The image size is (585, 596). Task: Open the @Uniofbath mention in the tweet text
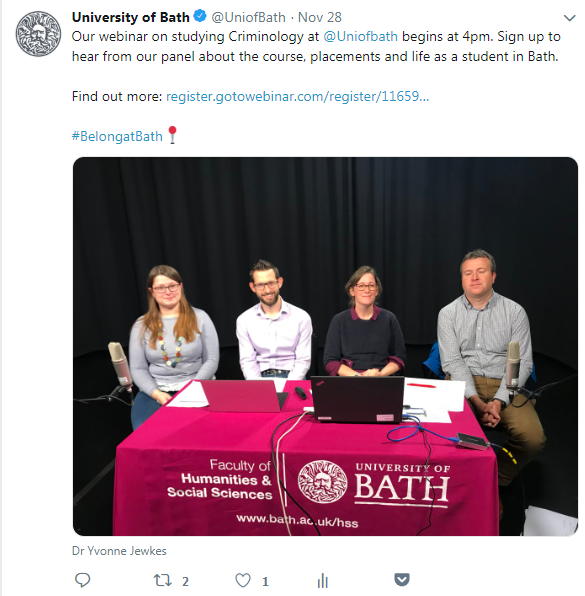point(360,36)
